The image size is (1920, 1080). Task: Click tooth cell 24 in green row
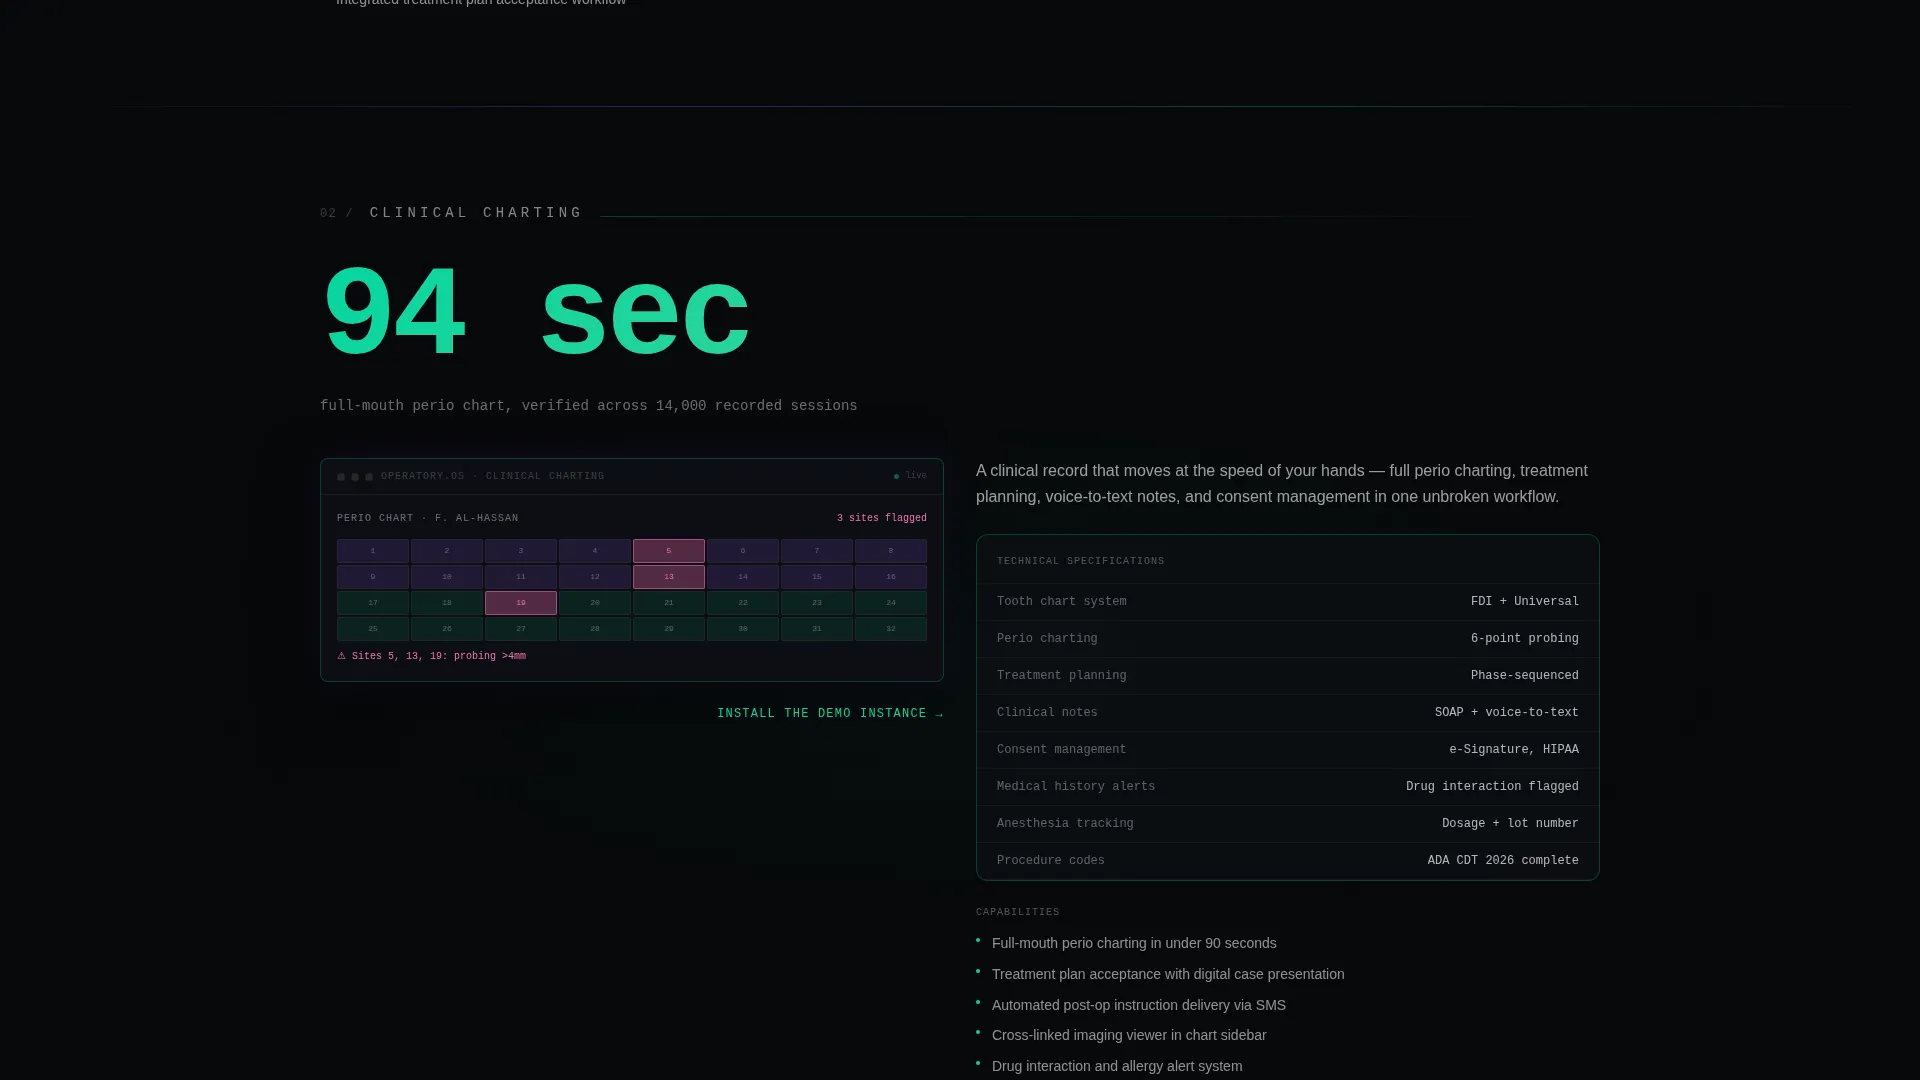891,603
